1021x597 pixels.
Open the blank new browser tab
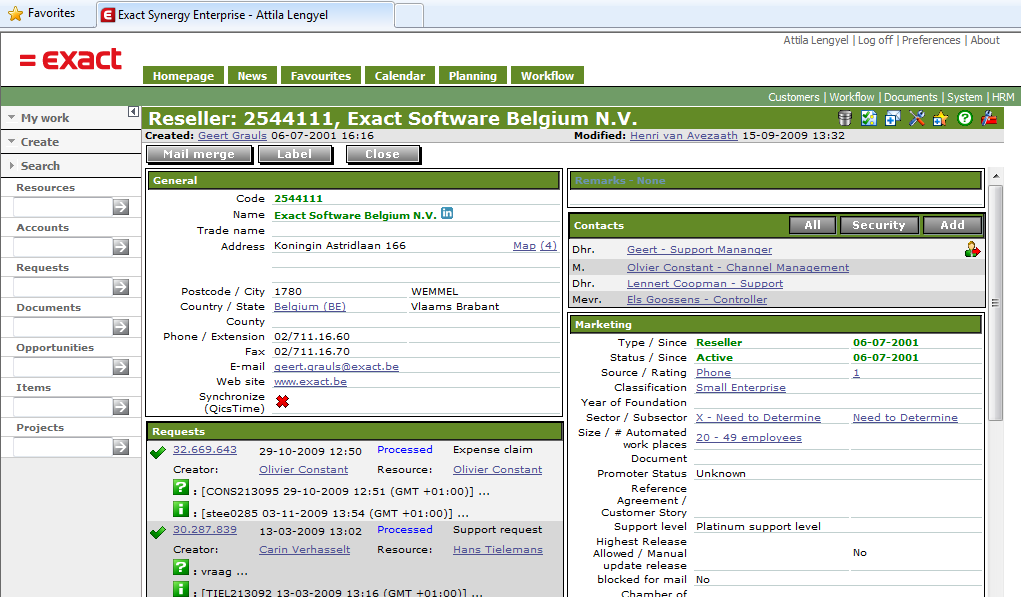tap(409, 15)
